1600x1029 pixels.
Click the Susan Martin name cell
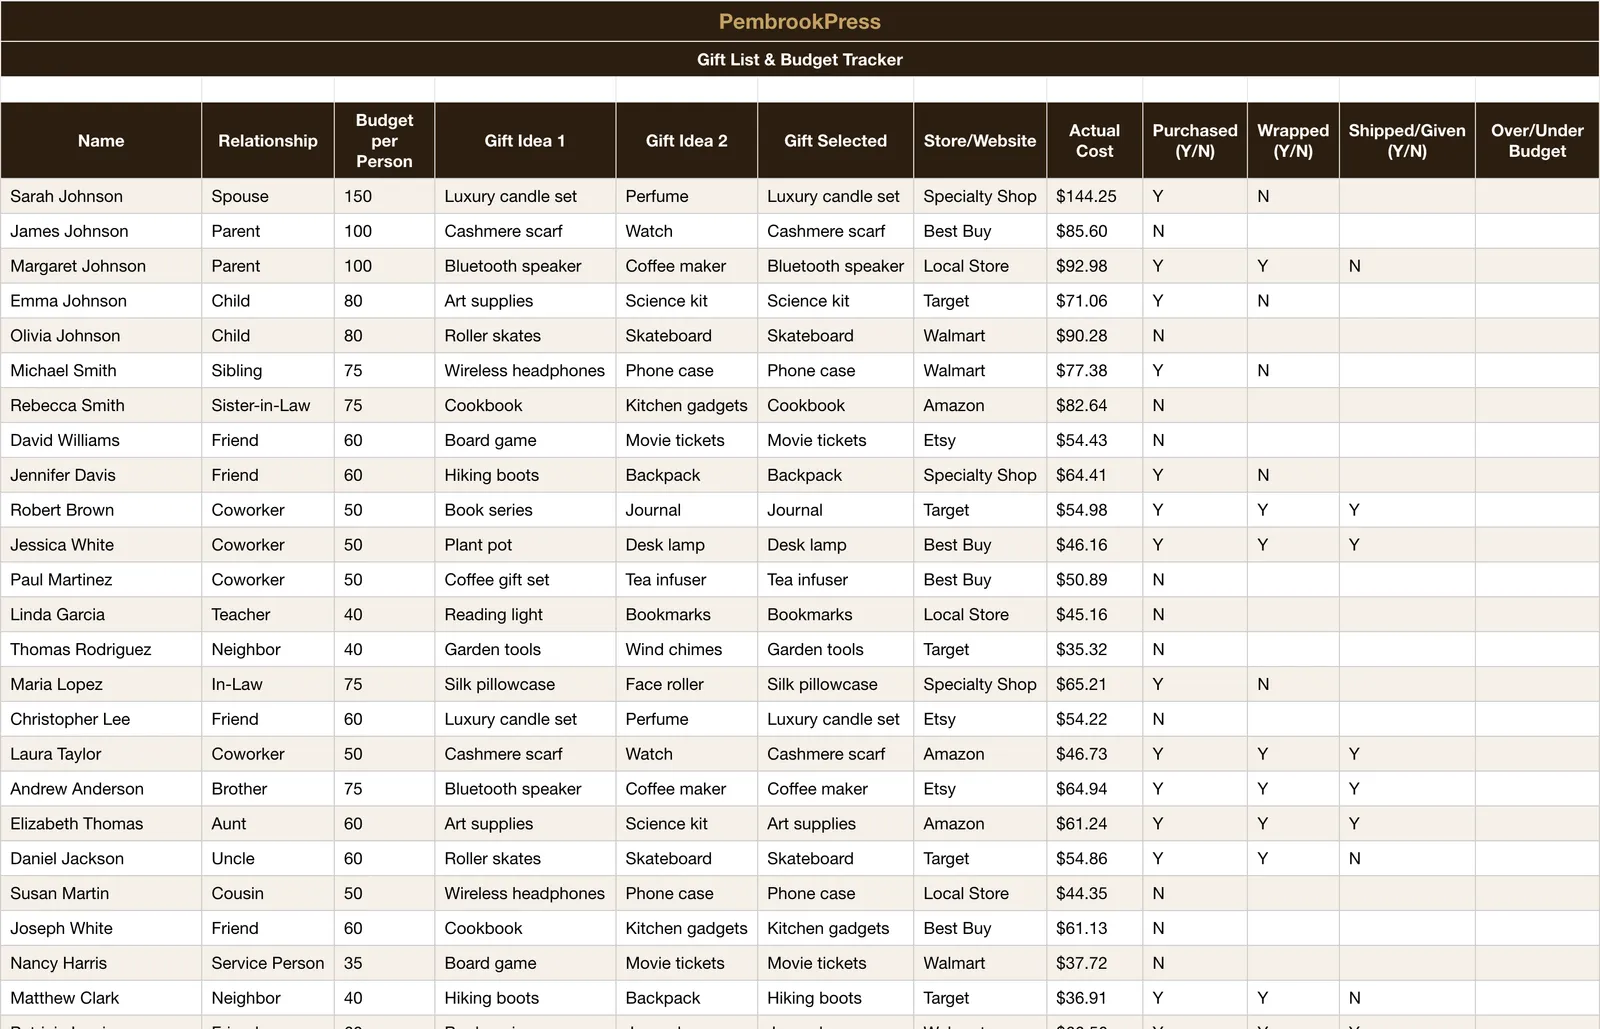101,893
